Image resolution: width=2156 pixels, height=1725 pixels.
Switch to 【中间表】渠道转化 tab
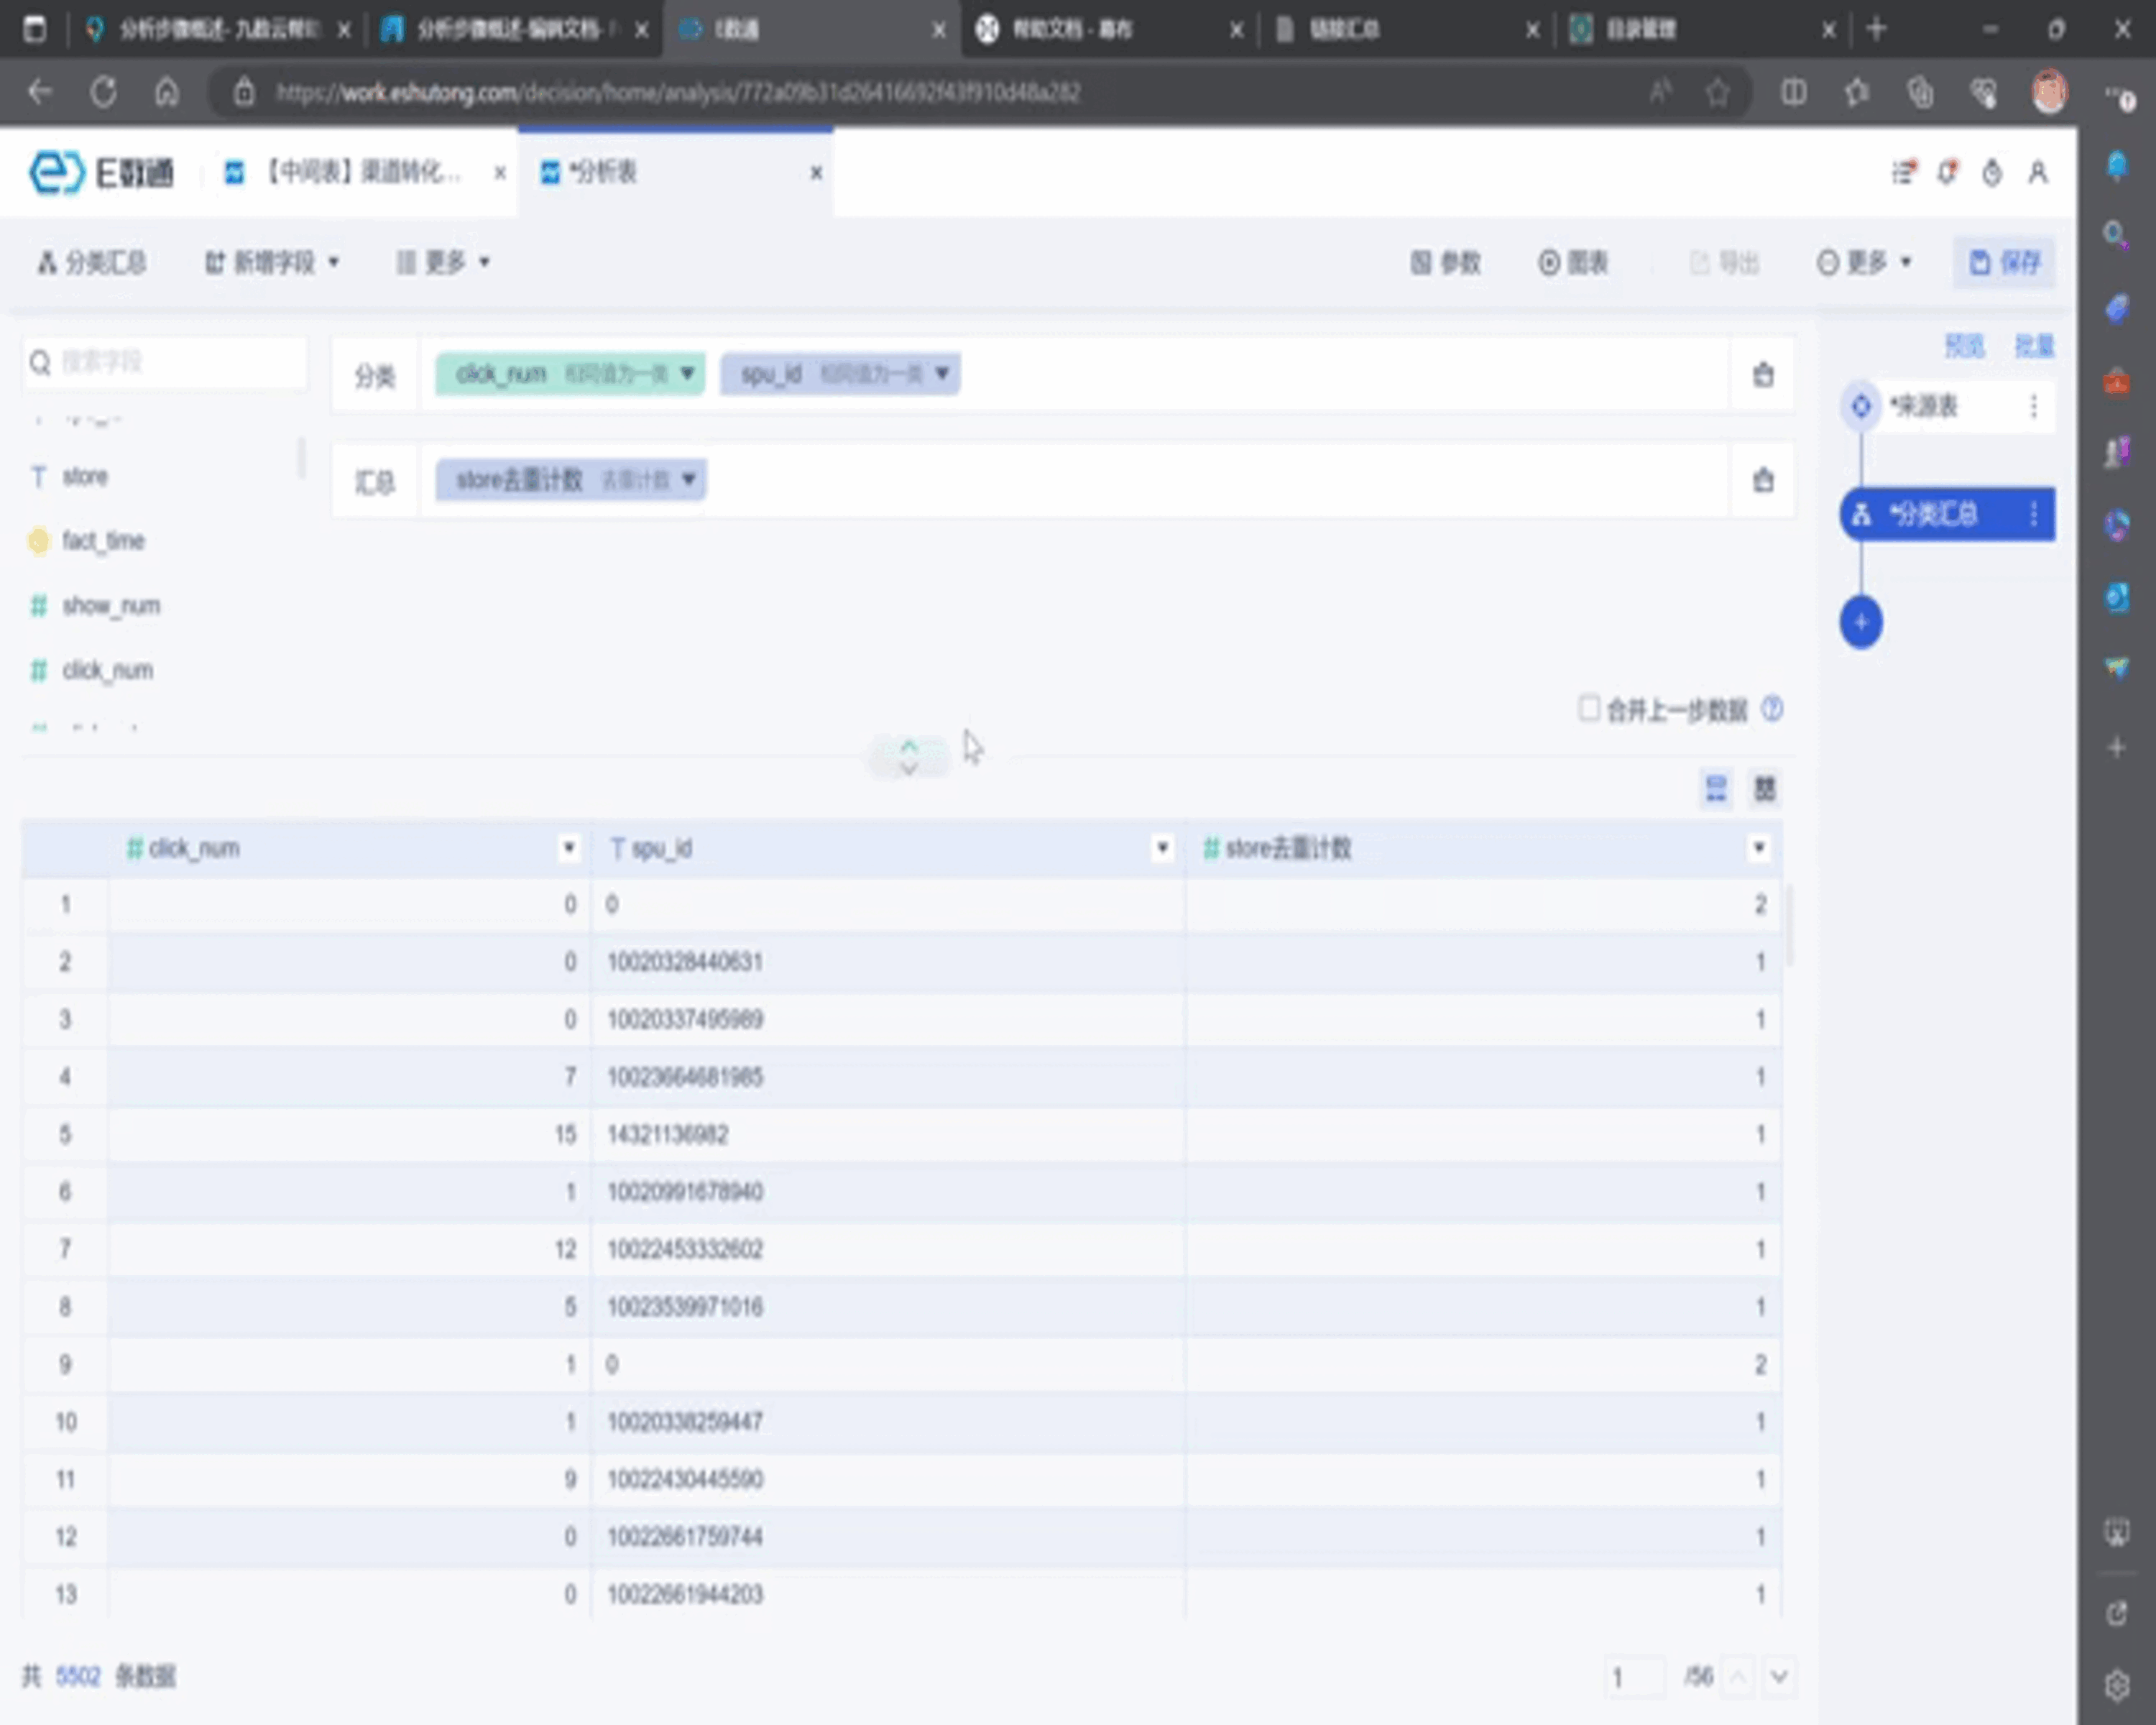[x=360, y=173]
